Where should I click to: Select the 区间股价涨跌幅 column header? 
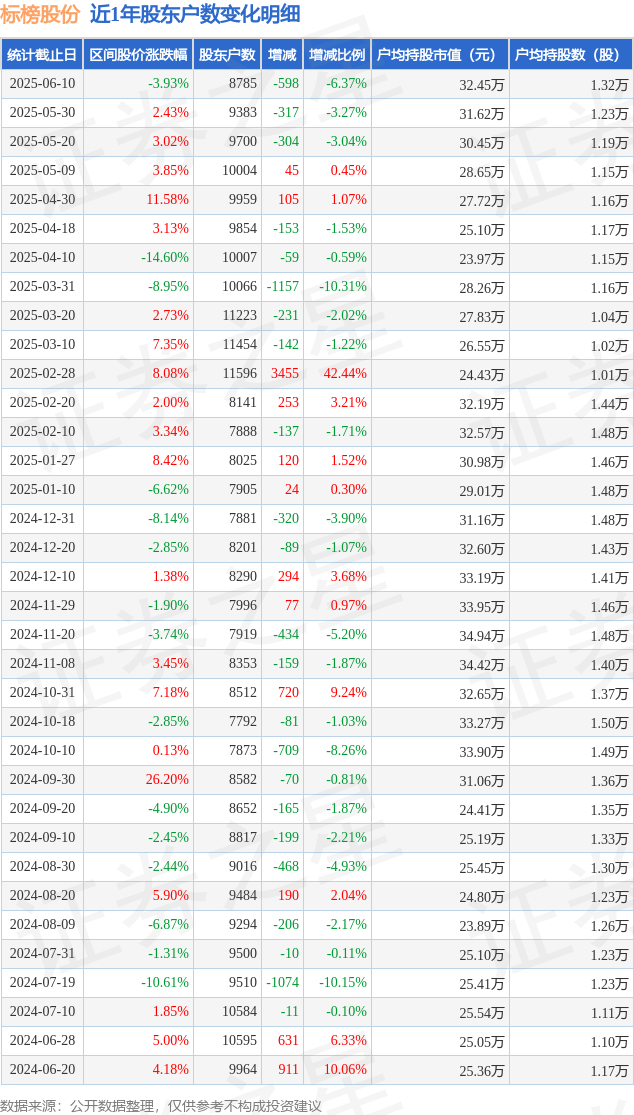139,54
